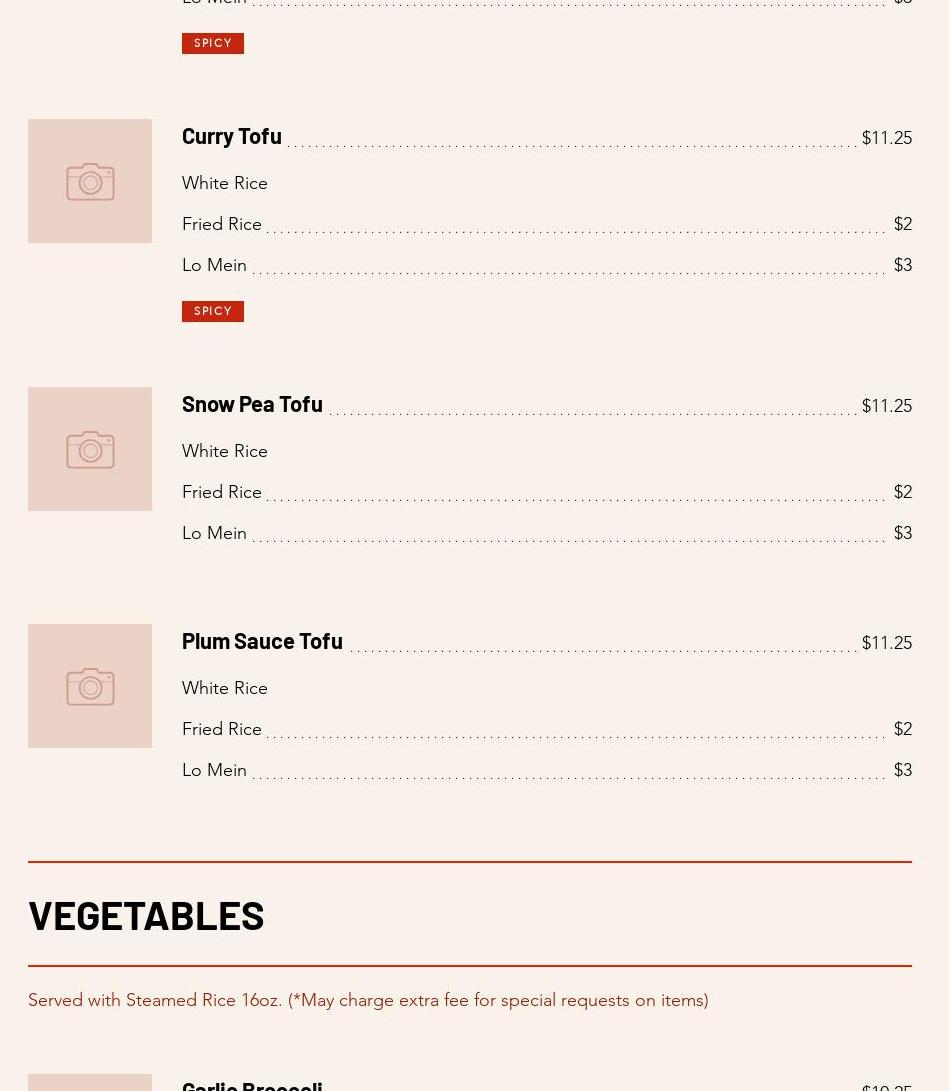The image size is (949, 1091).
Task: Click the Served with Steamed Rice note
Action: click(368, 1001)
